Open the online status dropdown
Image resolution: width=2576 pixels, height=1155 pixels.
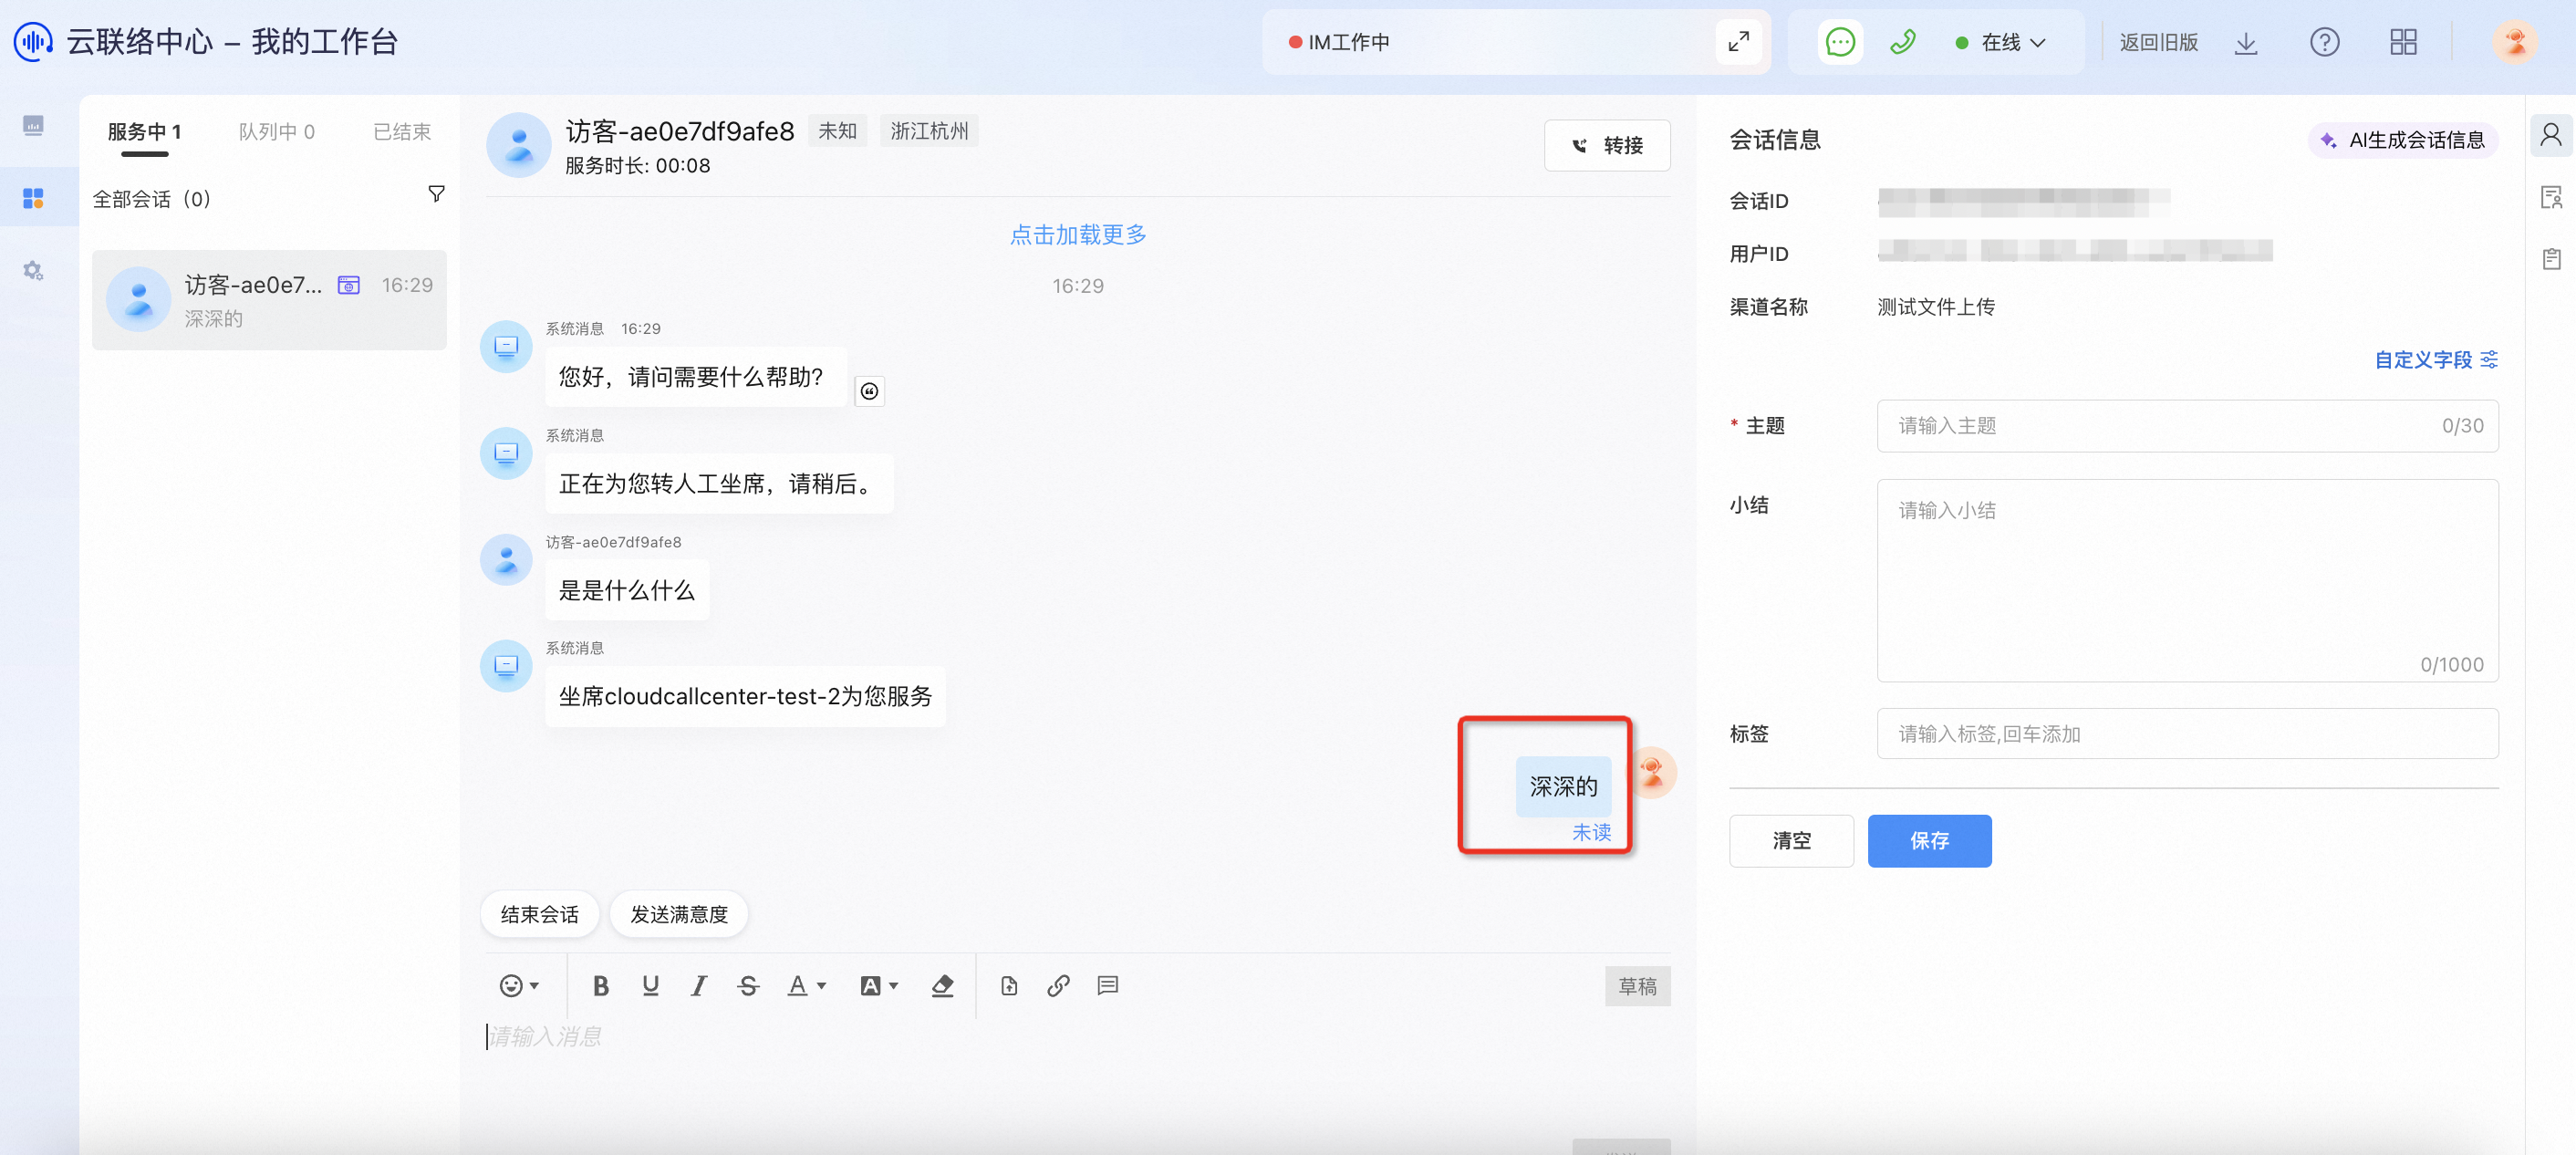pos(2001,42)
